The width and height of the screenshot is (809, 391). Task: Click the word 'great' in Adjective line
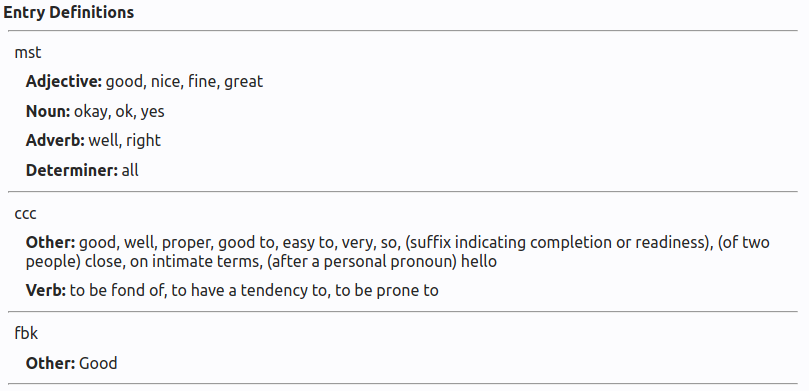(244, 82)
